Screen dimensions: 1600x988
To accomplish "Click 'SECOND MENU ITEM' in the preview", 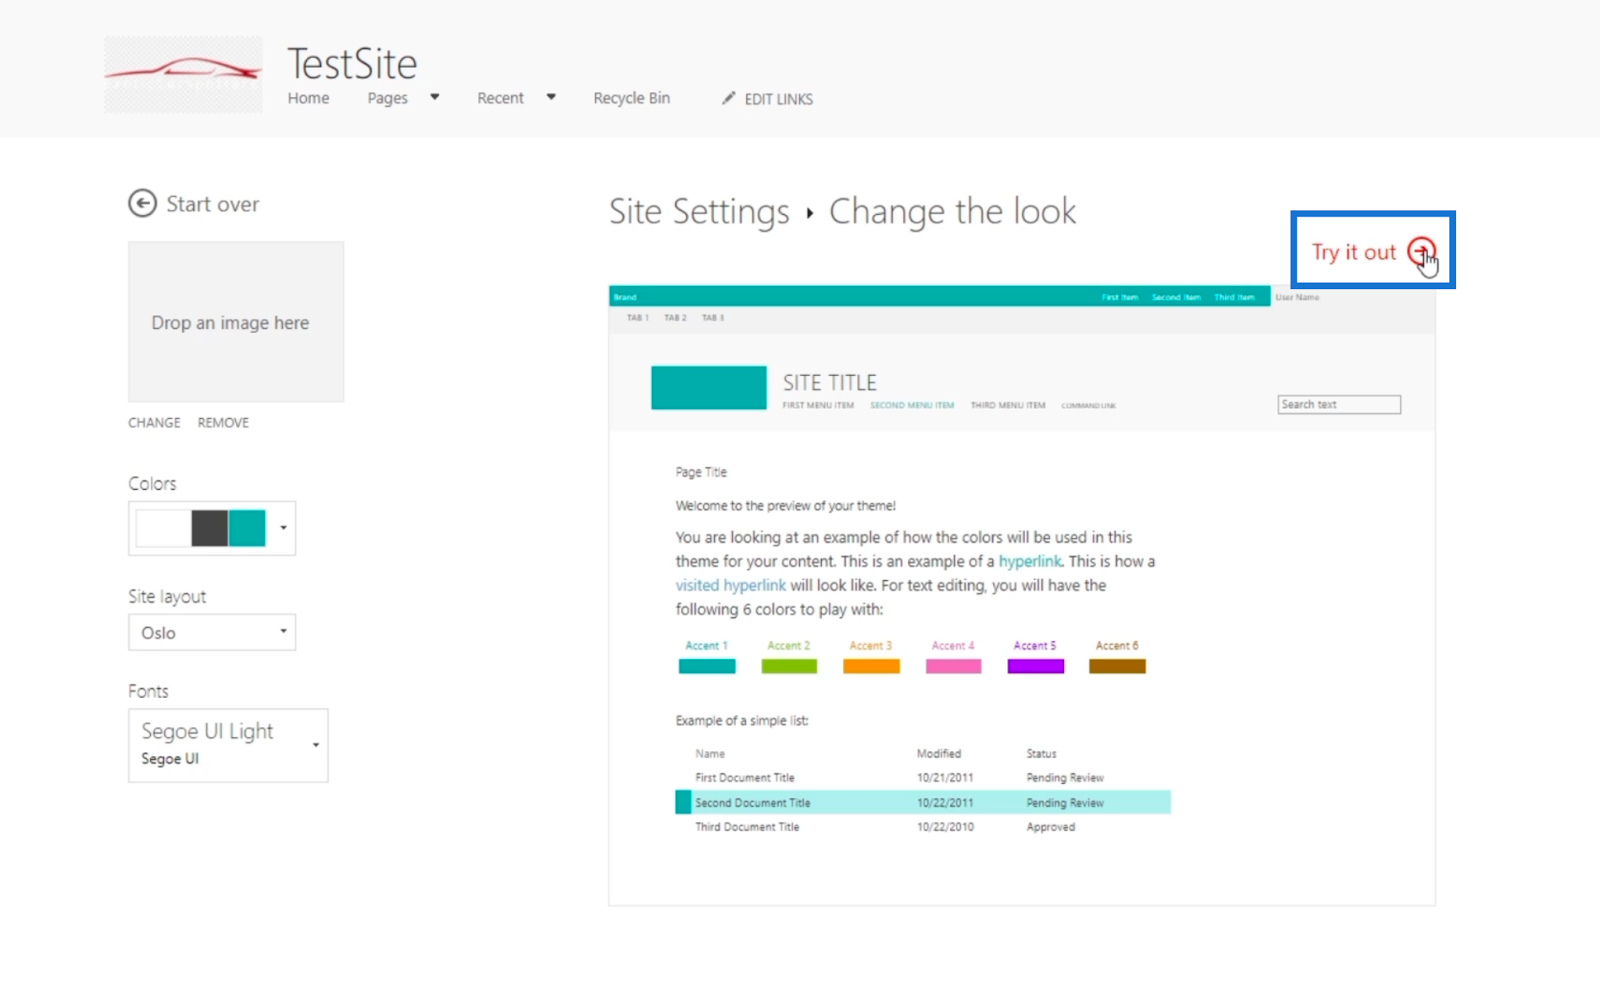I will pos(912,405).
